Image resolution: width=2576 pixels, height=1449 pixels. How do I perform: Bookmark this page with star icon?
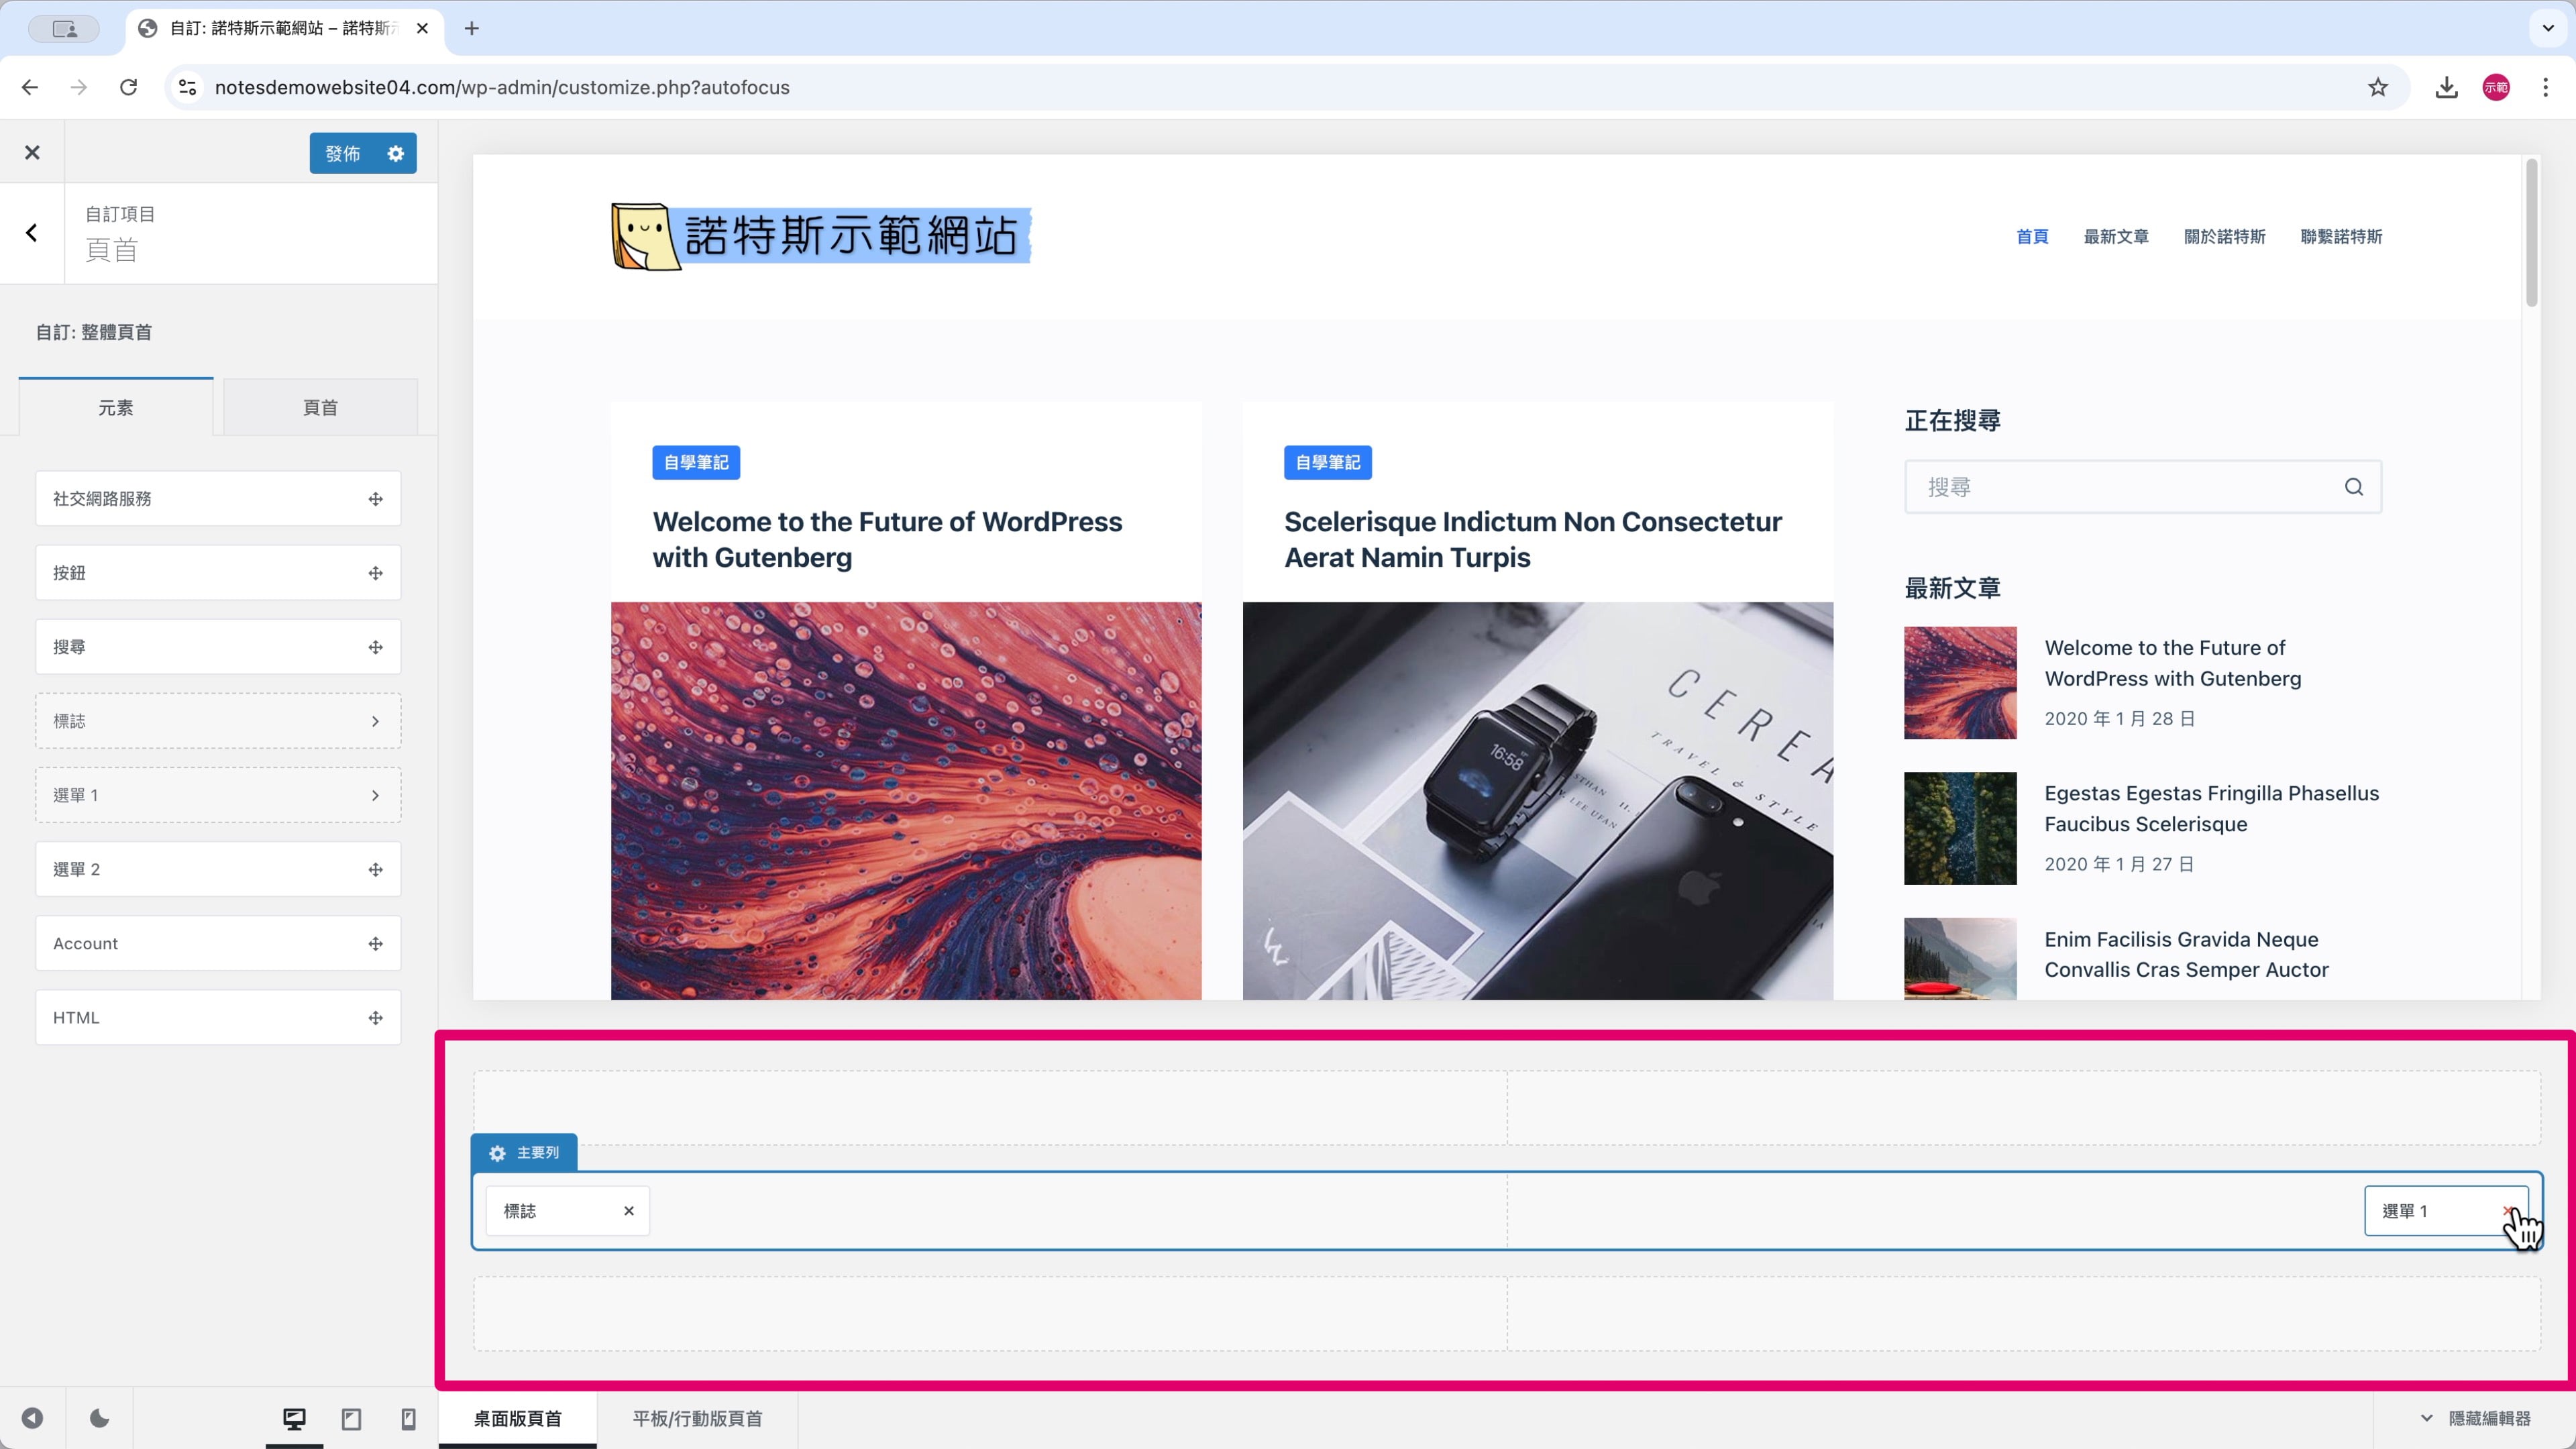(x=2377, y=87)
